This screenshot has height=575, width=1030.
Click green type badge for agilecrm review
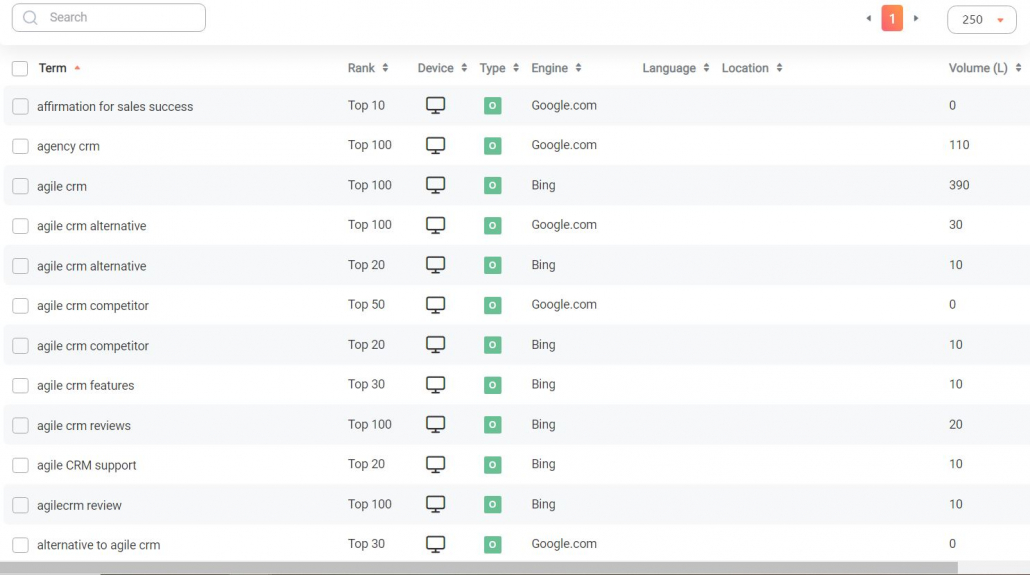pos(493,504)
